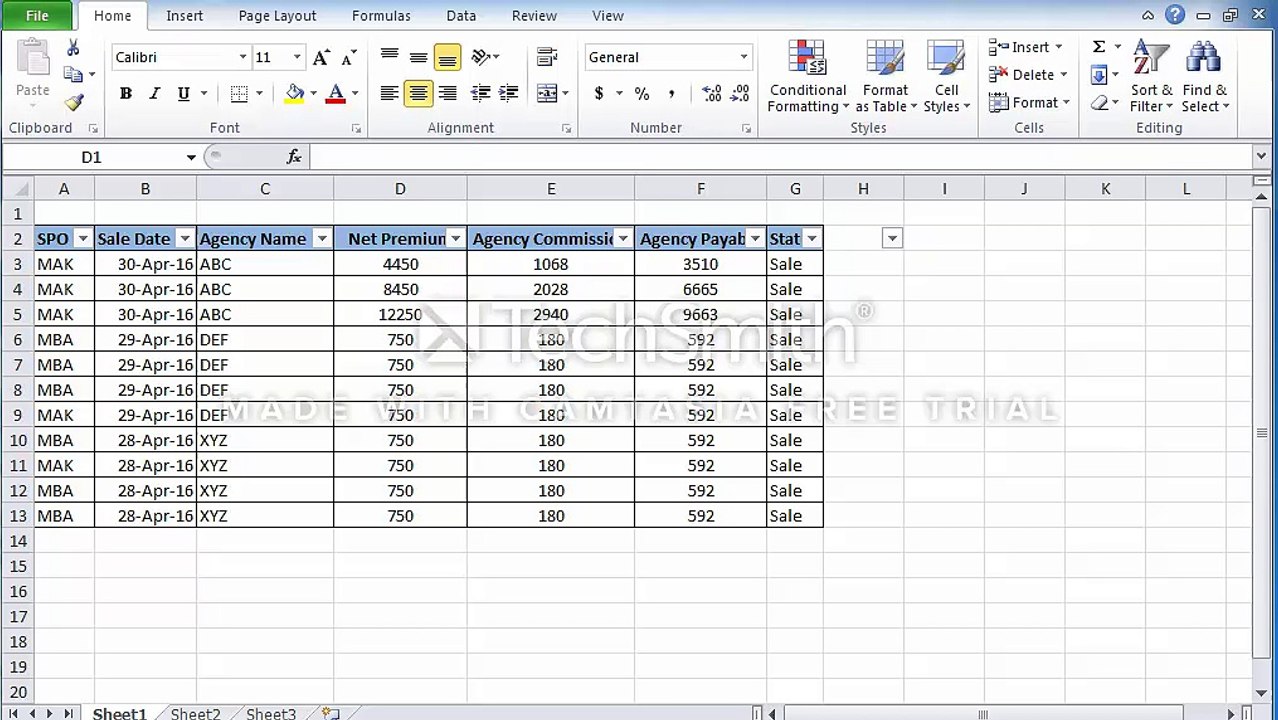Open Format as Table gallery
This screenshot has height=720, width=1278.
tap(886, 77)
